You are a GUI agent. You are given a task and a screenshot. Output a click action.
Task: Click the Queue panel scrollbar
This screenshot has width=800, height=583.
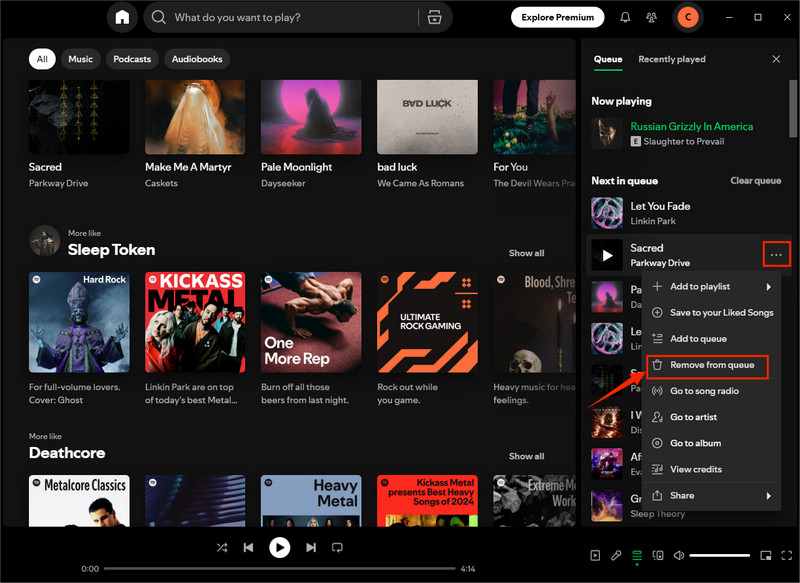(792, 108)
